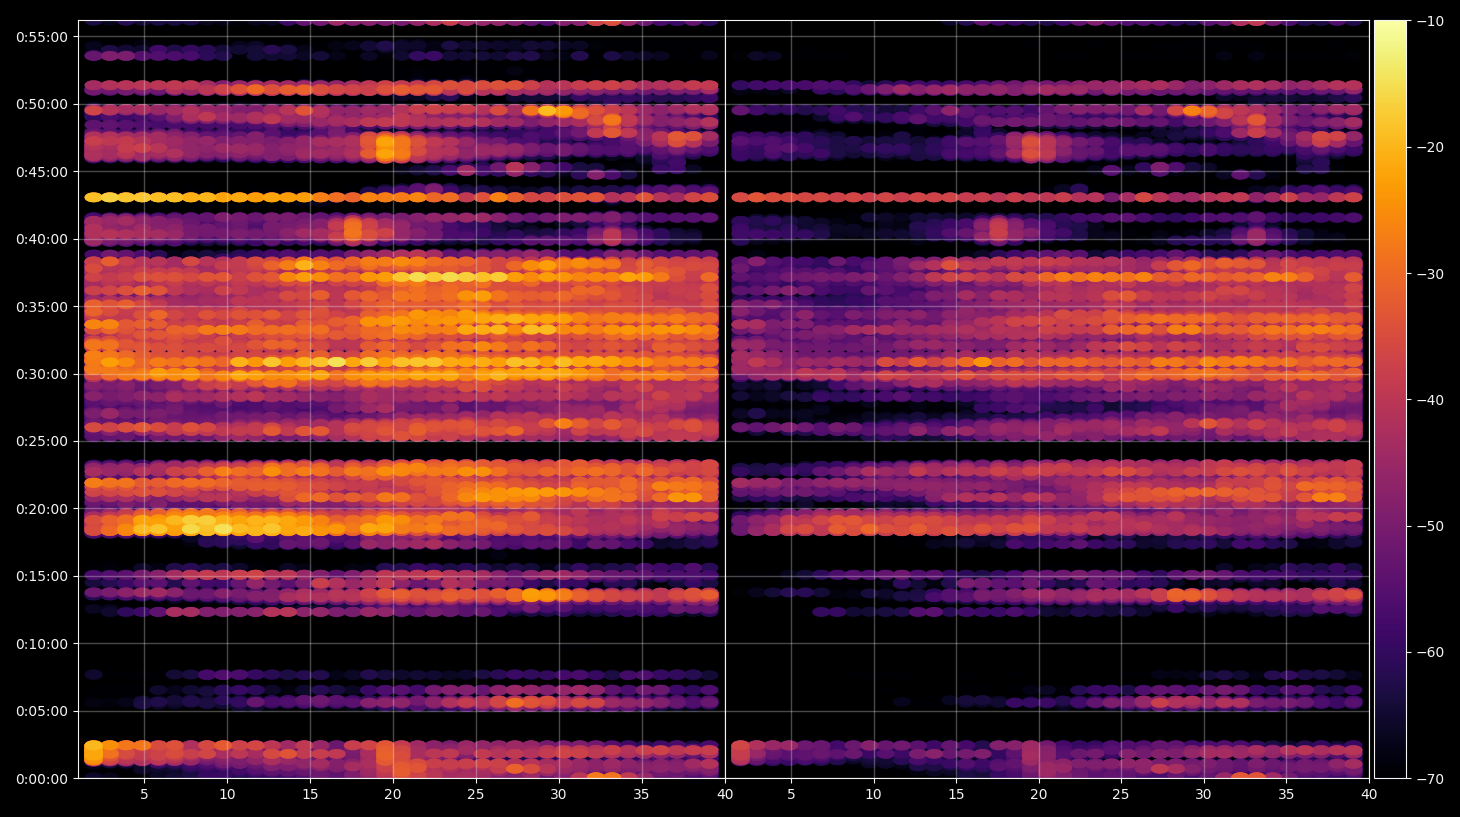This screenshot has height=817, width=1460.
Task: Click x-axis label 15 under right heatmap
Action: tap(956, 795)
